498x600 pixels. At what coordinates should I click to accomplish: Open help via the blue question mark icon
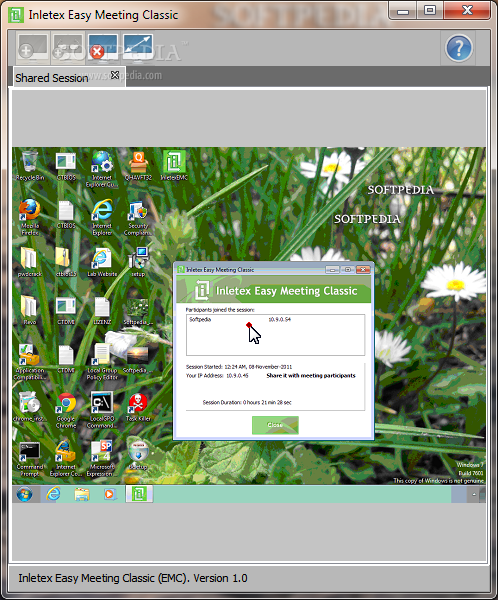click(459, 48)
